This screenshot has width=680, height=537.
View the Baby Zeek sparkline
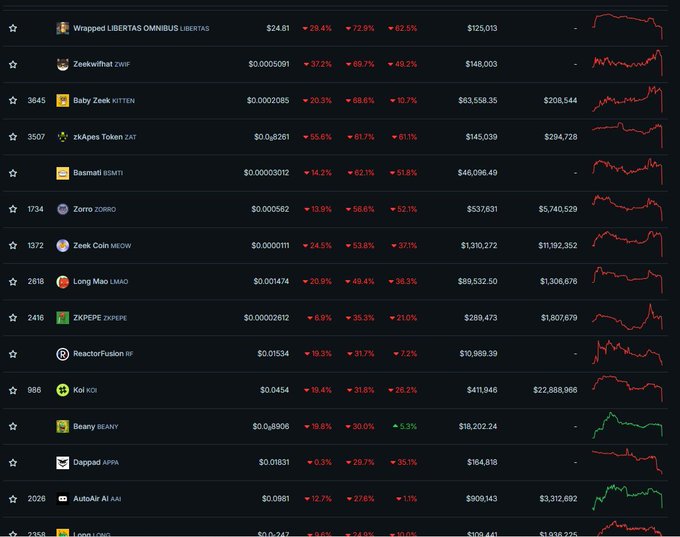628,99
